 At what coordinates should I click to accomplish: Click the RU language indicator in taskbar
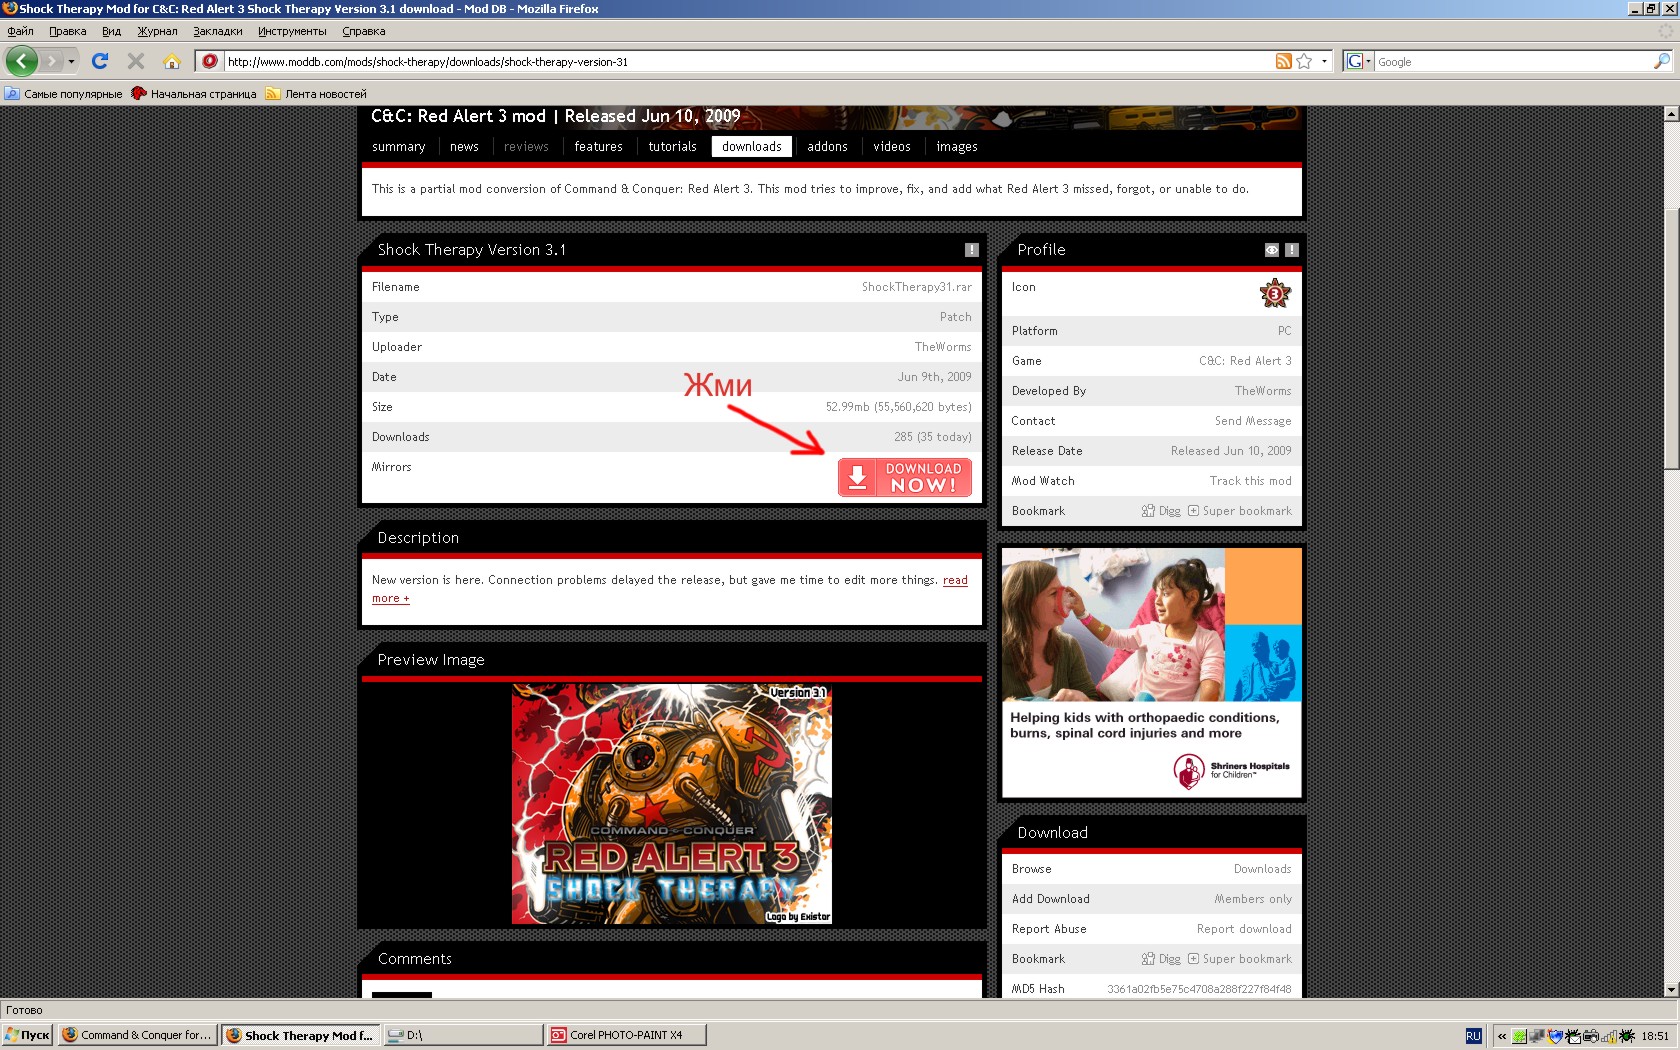(x=1473, y=1036)
